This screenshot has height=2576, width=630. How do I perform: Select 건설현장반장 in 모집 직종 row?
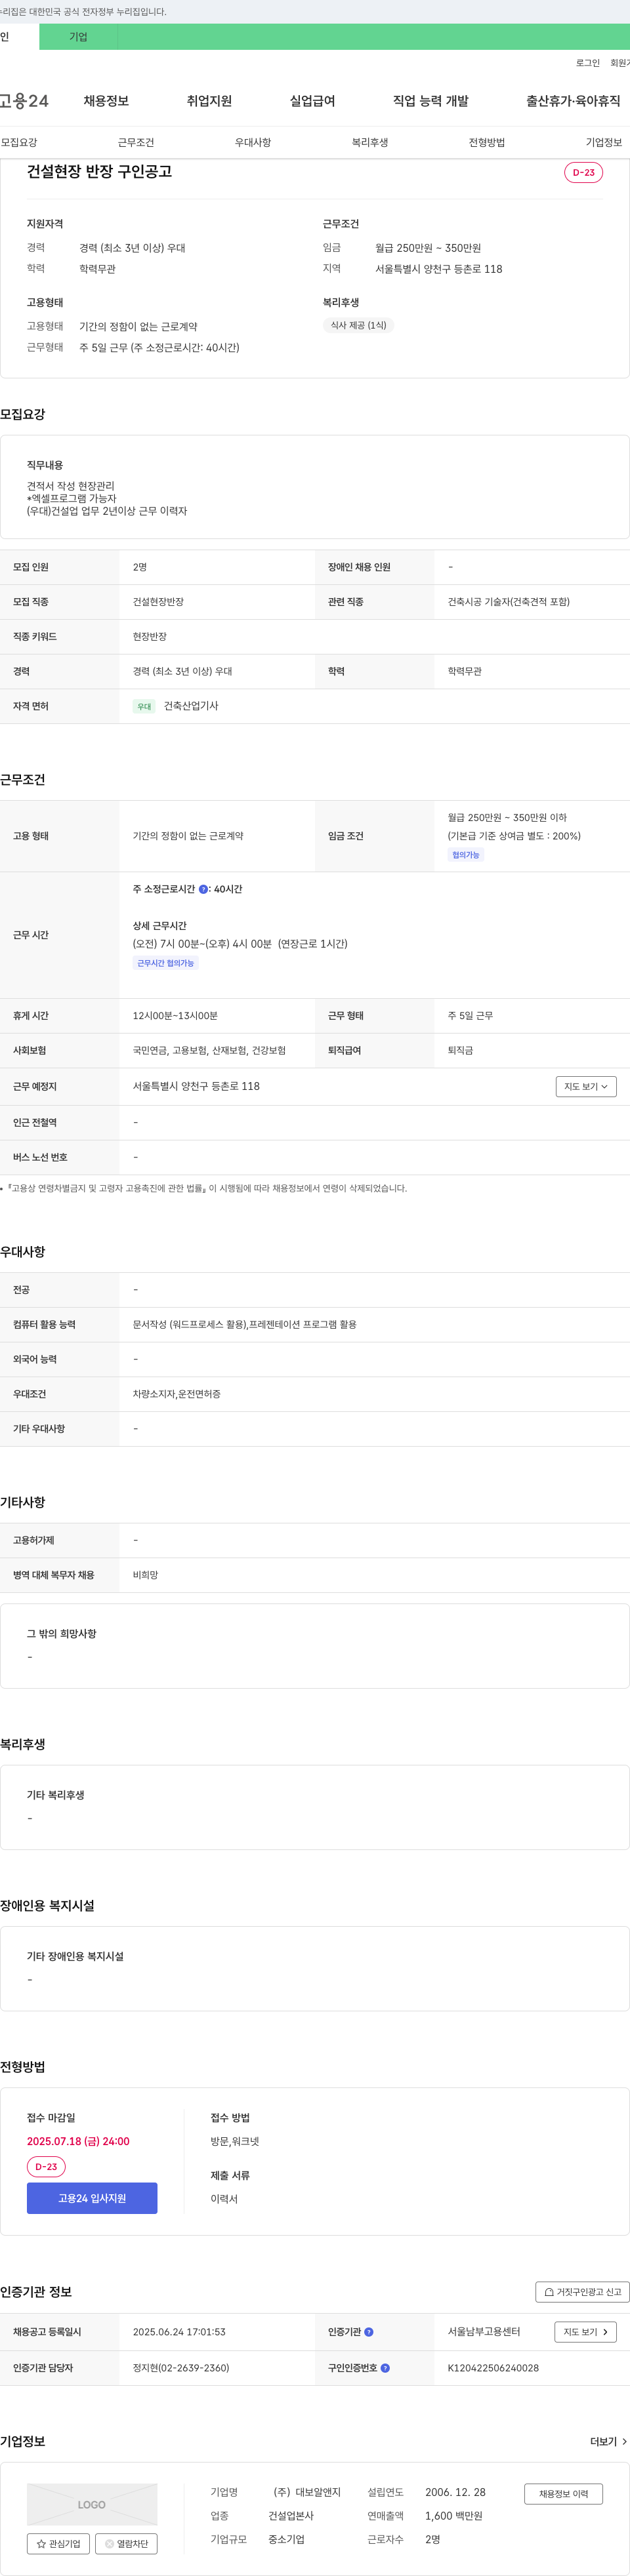[x=158, y=602]
